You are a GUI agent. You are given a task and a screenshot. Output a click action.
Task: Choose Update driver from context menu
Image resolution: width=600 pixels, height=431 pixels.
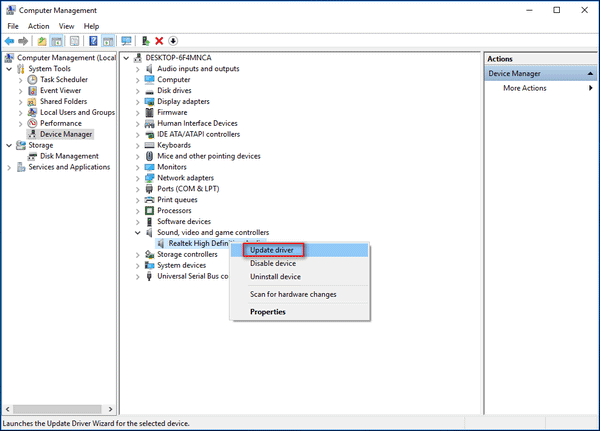point(271,250)
